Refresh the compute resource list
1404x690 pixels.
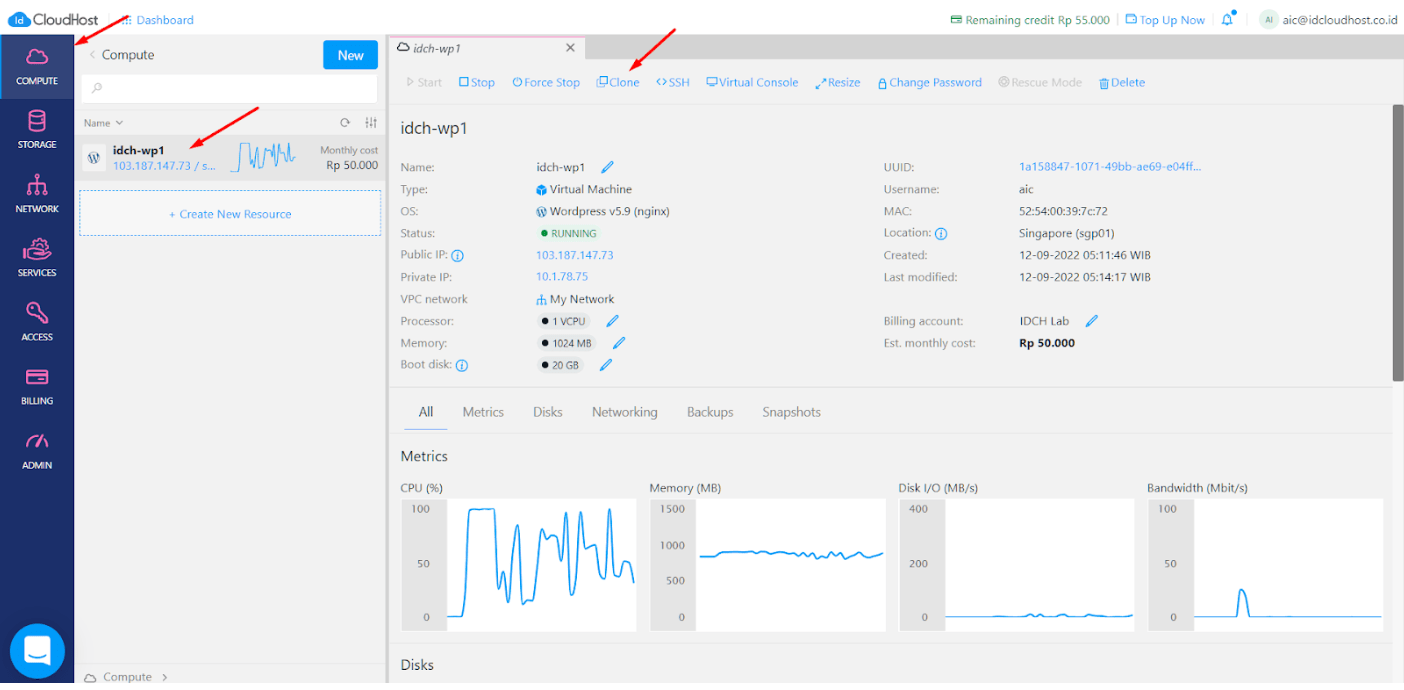(x=345, y=123)
